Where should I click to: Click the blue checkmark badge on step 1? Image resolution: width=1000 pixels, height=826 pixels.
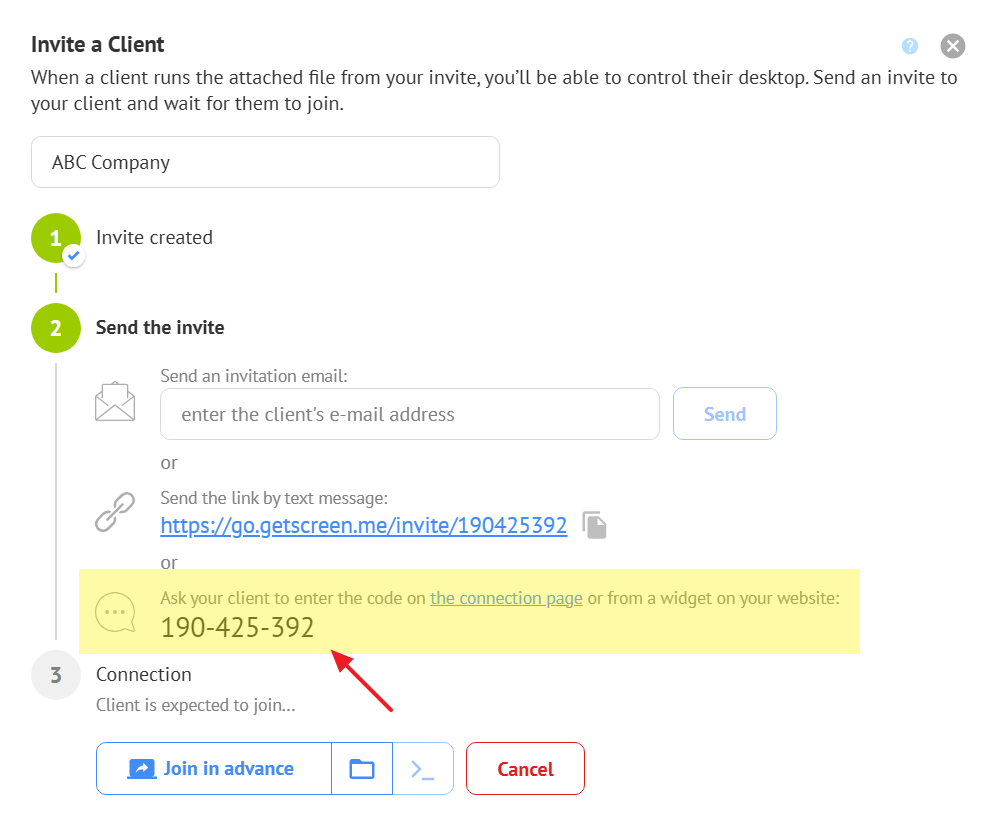[73, 256]
